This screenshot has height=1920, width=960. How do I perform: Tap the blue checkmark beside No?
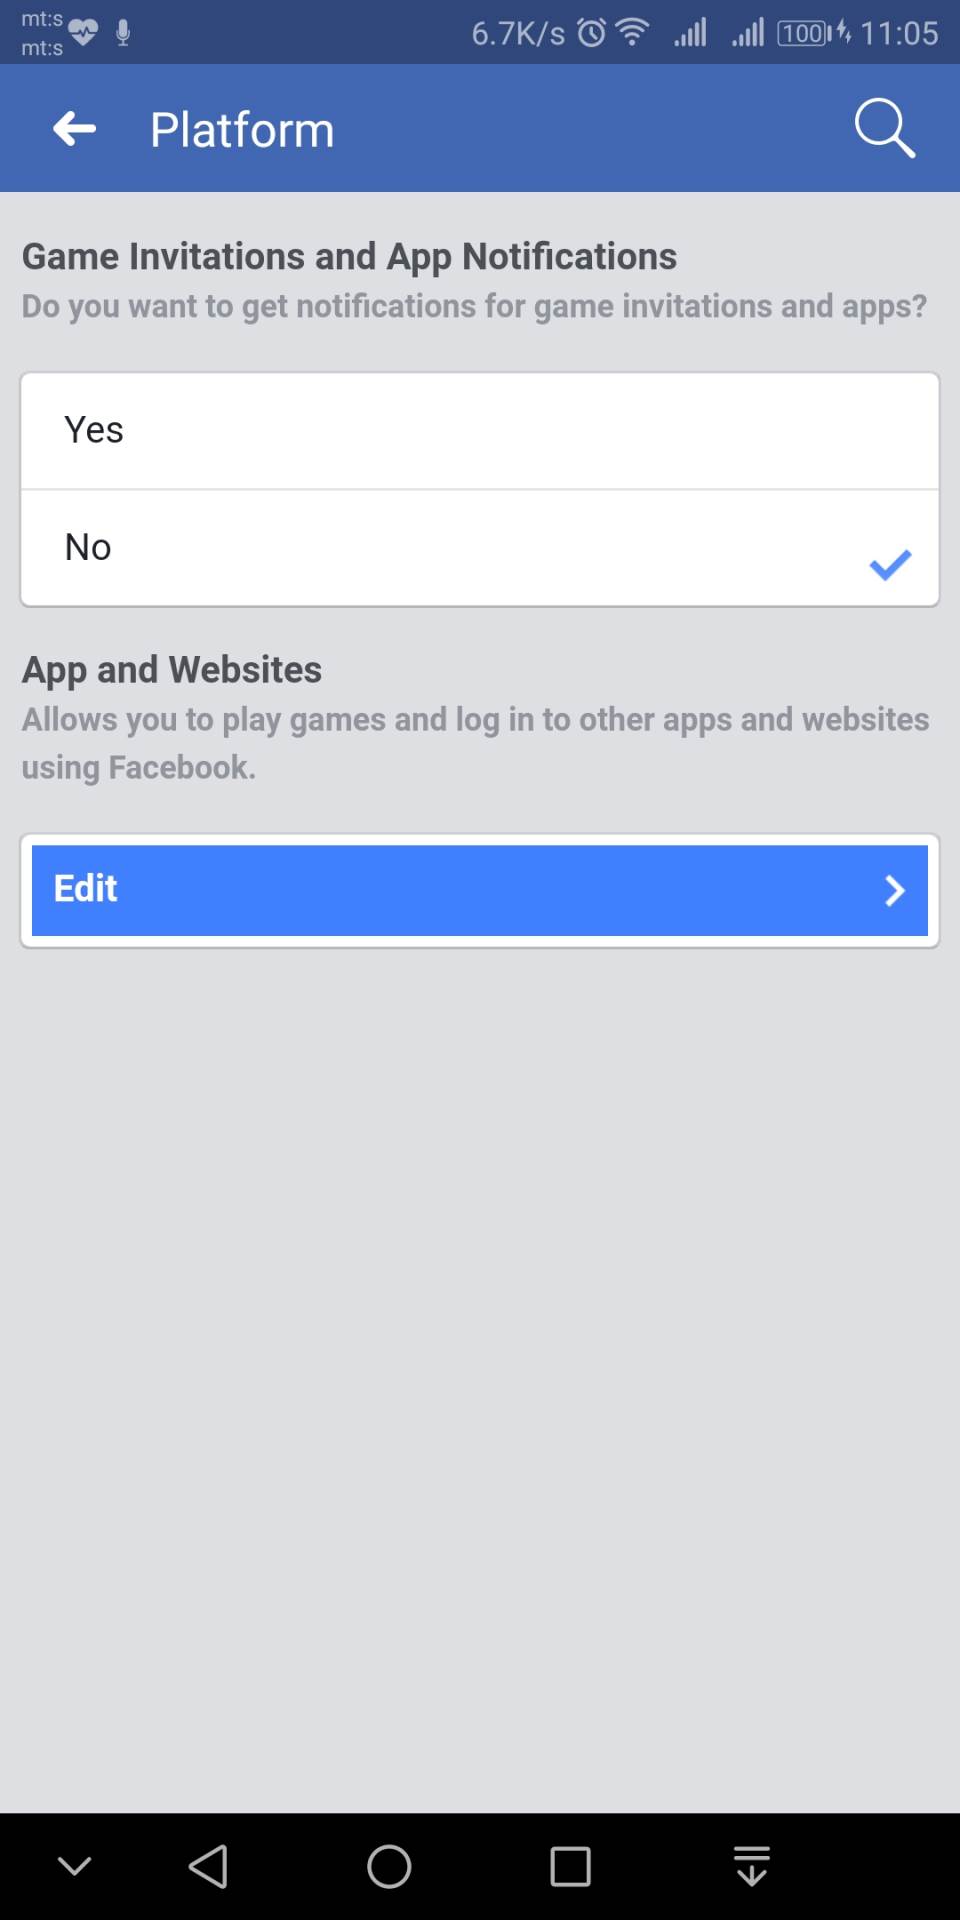pyautogui.click(x=890, y=565)
